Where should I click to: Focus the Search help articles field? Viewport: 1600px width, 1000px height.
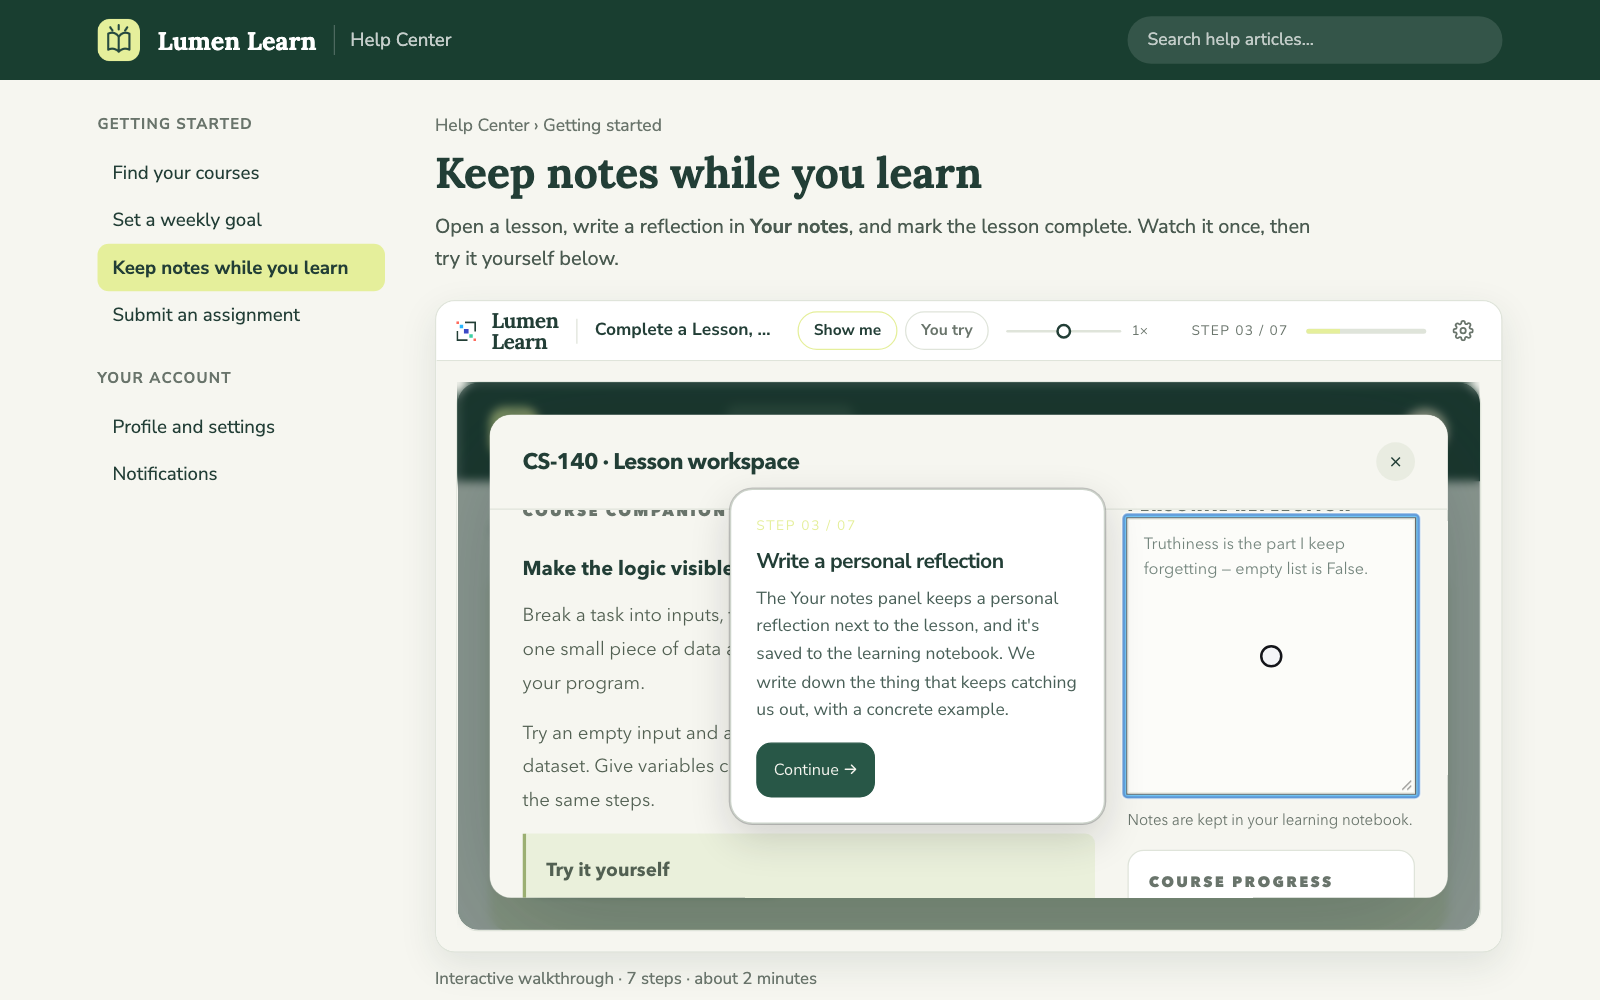click(x=1314, y=40)
